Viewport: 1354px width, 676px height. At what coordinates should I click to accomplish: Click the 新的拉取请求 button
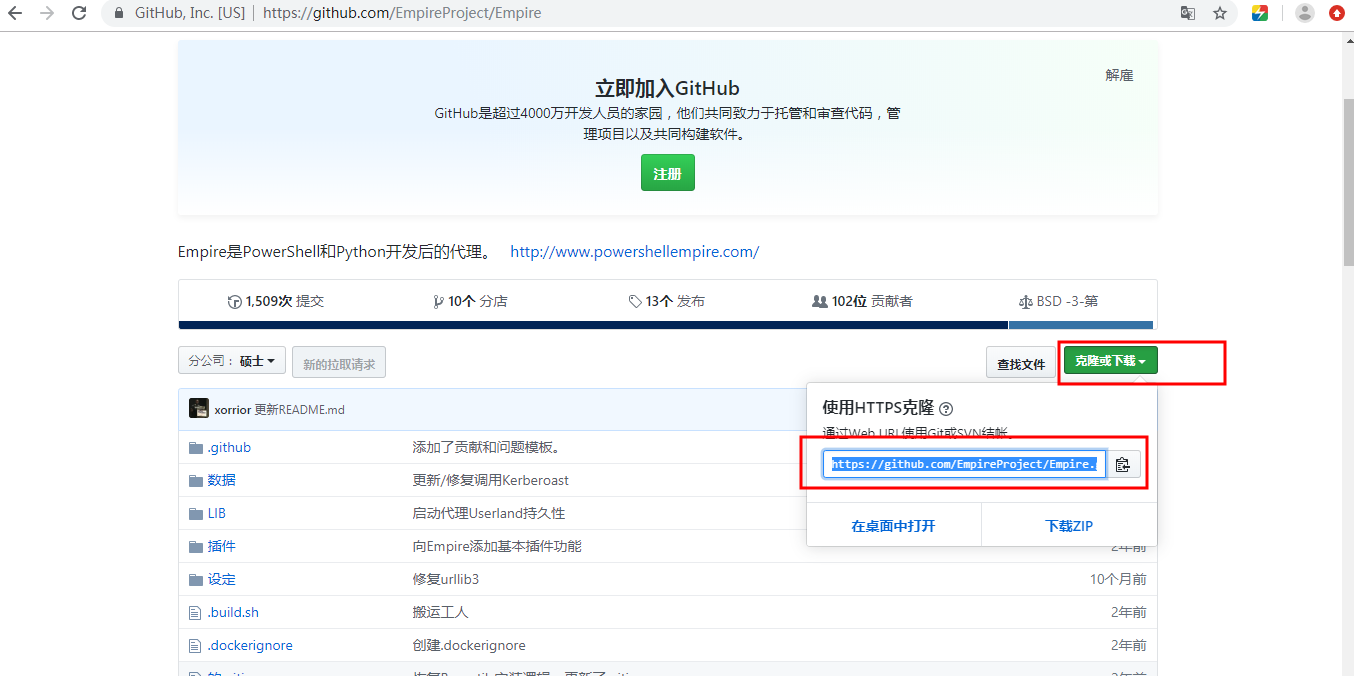pyautogui.click(x=339, y=363)
